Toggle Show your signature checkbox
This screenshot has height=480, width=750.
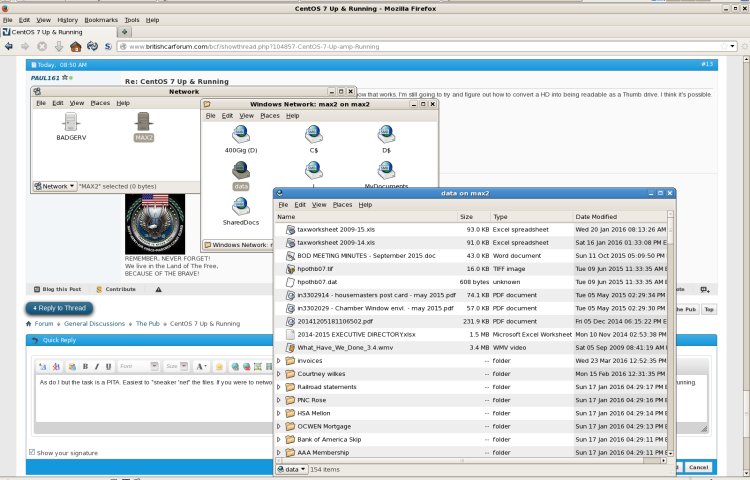click(32, 452)
